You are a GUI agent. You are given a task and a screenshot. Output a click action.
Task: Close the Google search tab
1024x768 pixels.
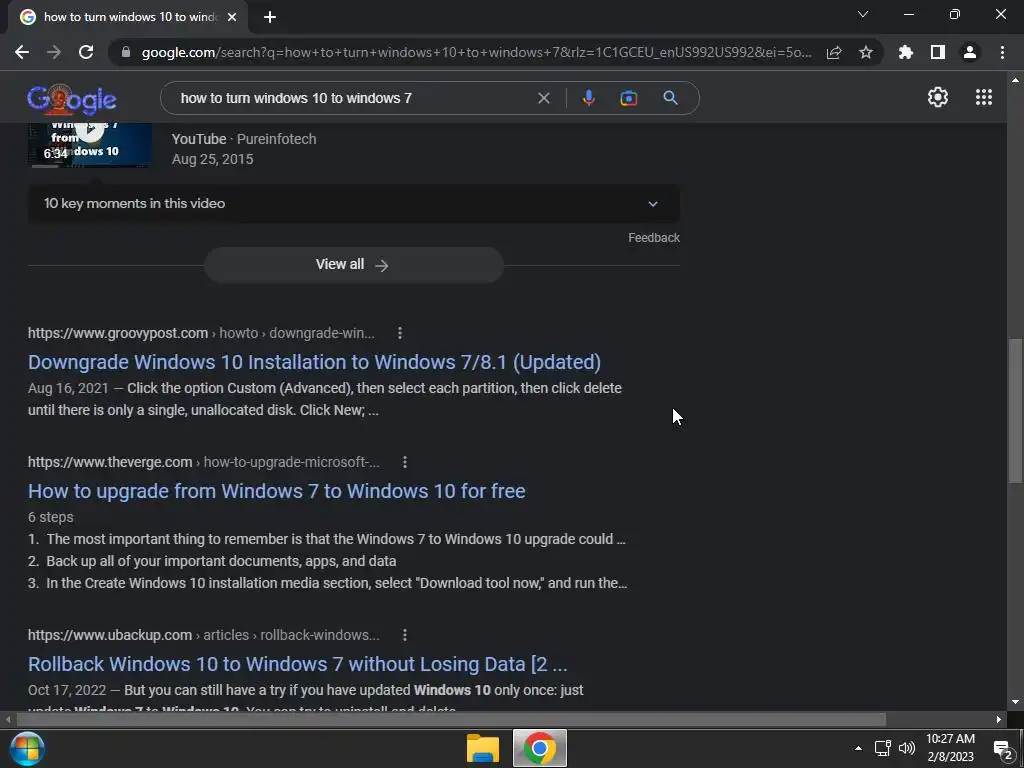tap(232, 17)
